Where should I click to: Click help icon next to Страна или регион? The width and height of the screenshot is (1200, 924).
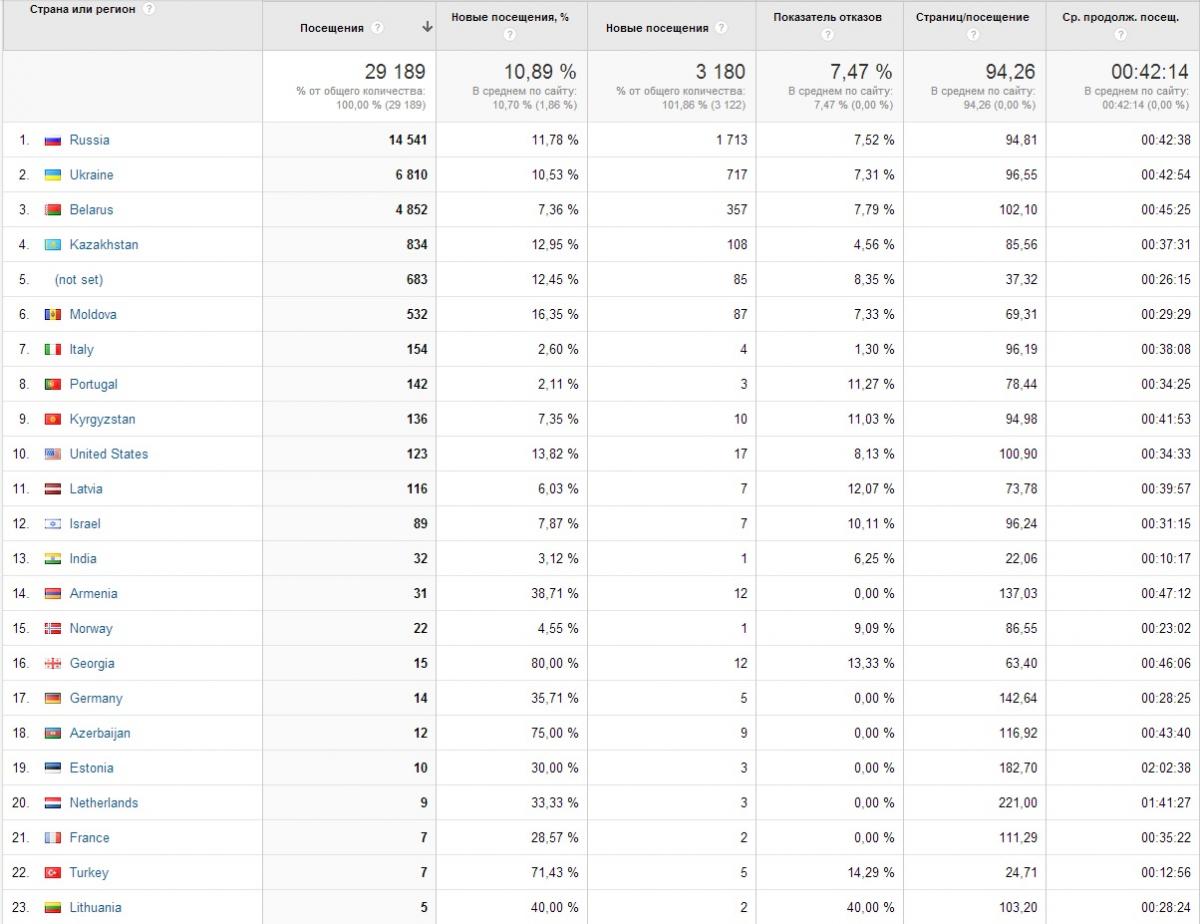149,9
